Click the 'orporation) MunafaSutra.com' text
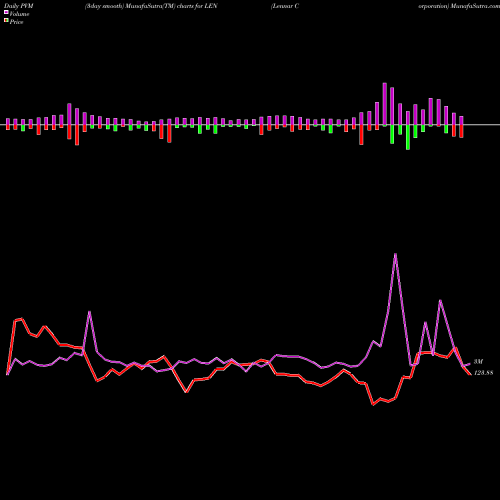Image resolution: width=500 pixels, height=500 pixels. coord(459,6)
